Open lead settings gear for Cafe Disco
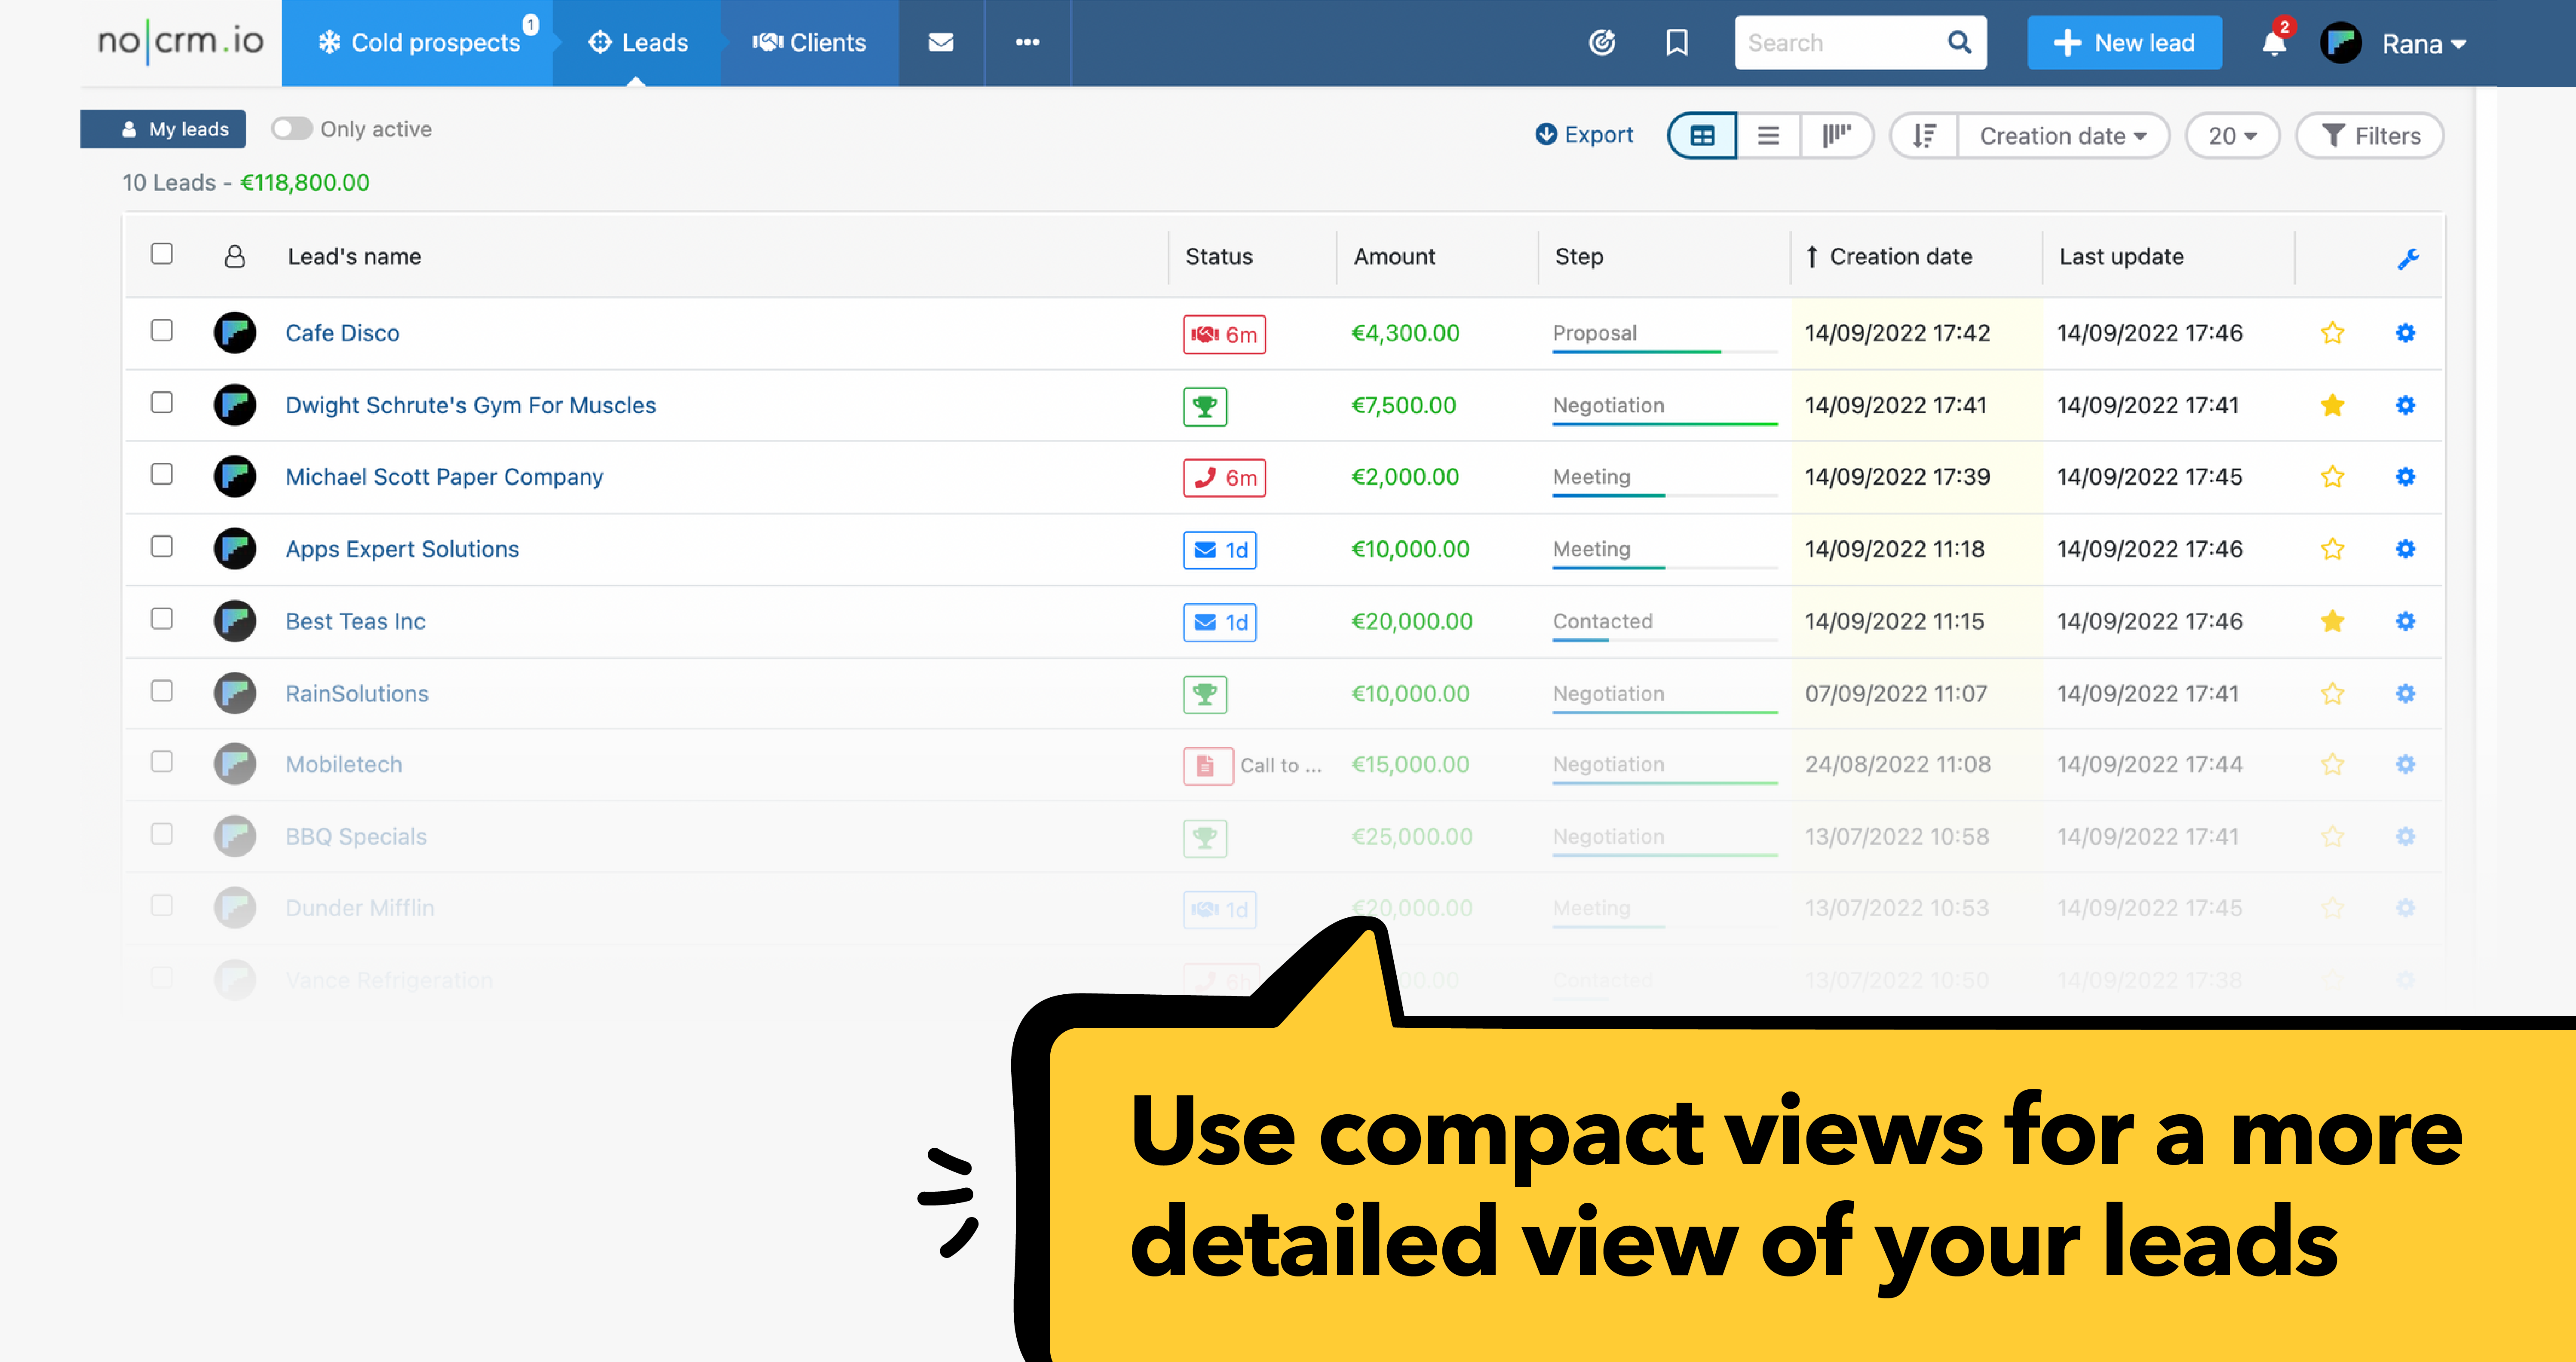The image size is (2576, 1362). (2406, 333)
